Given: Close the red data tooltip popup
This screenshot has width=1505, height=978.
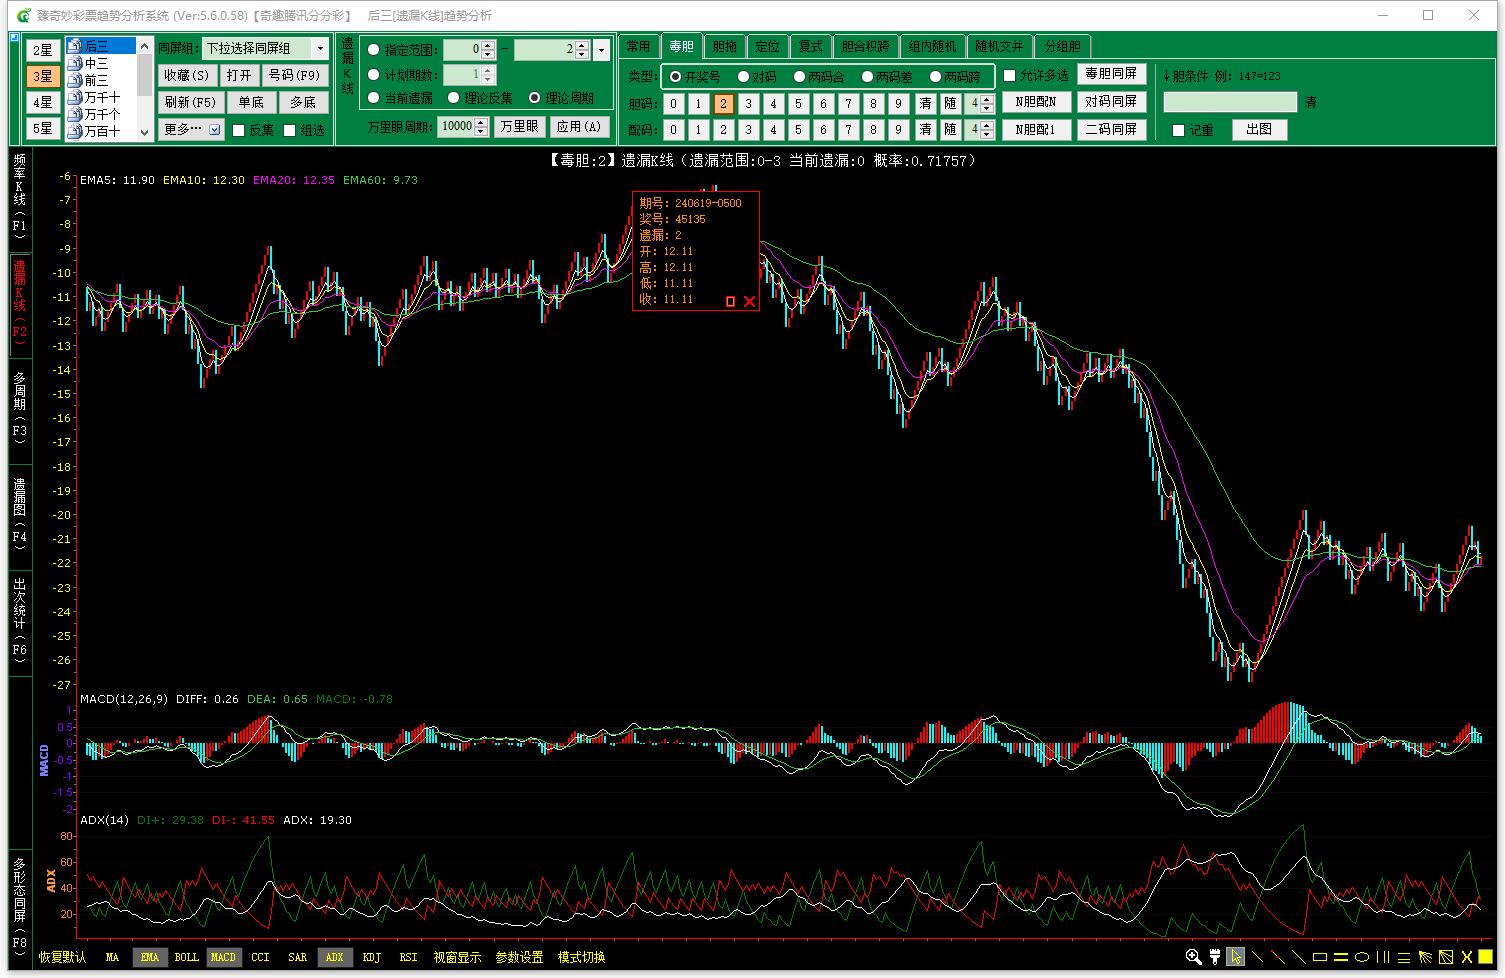Looking at the screenshot, I should [x=749, y=301].
